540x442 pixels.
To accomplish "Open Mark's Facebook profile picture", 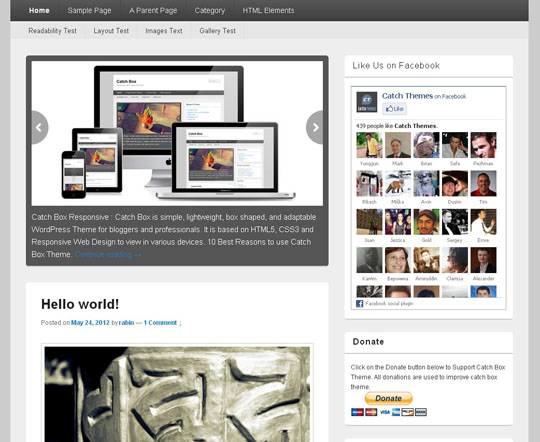I will pos(398,145).
